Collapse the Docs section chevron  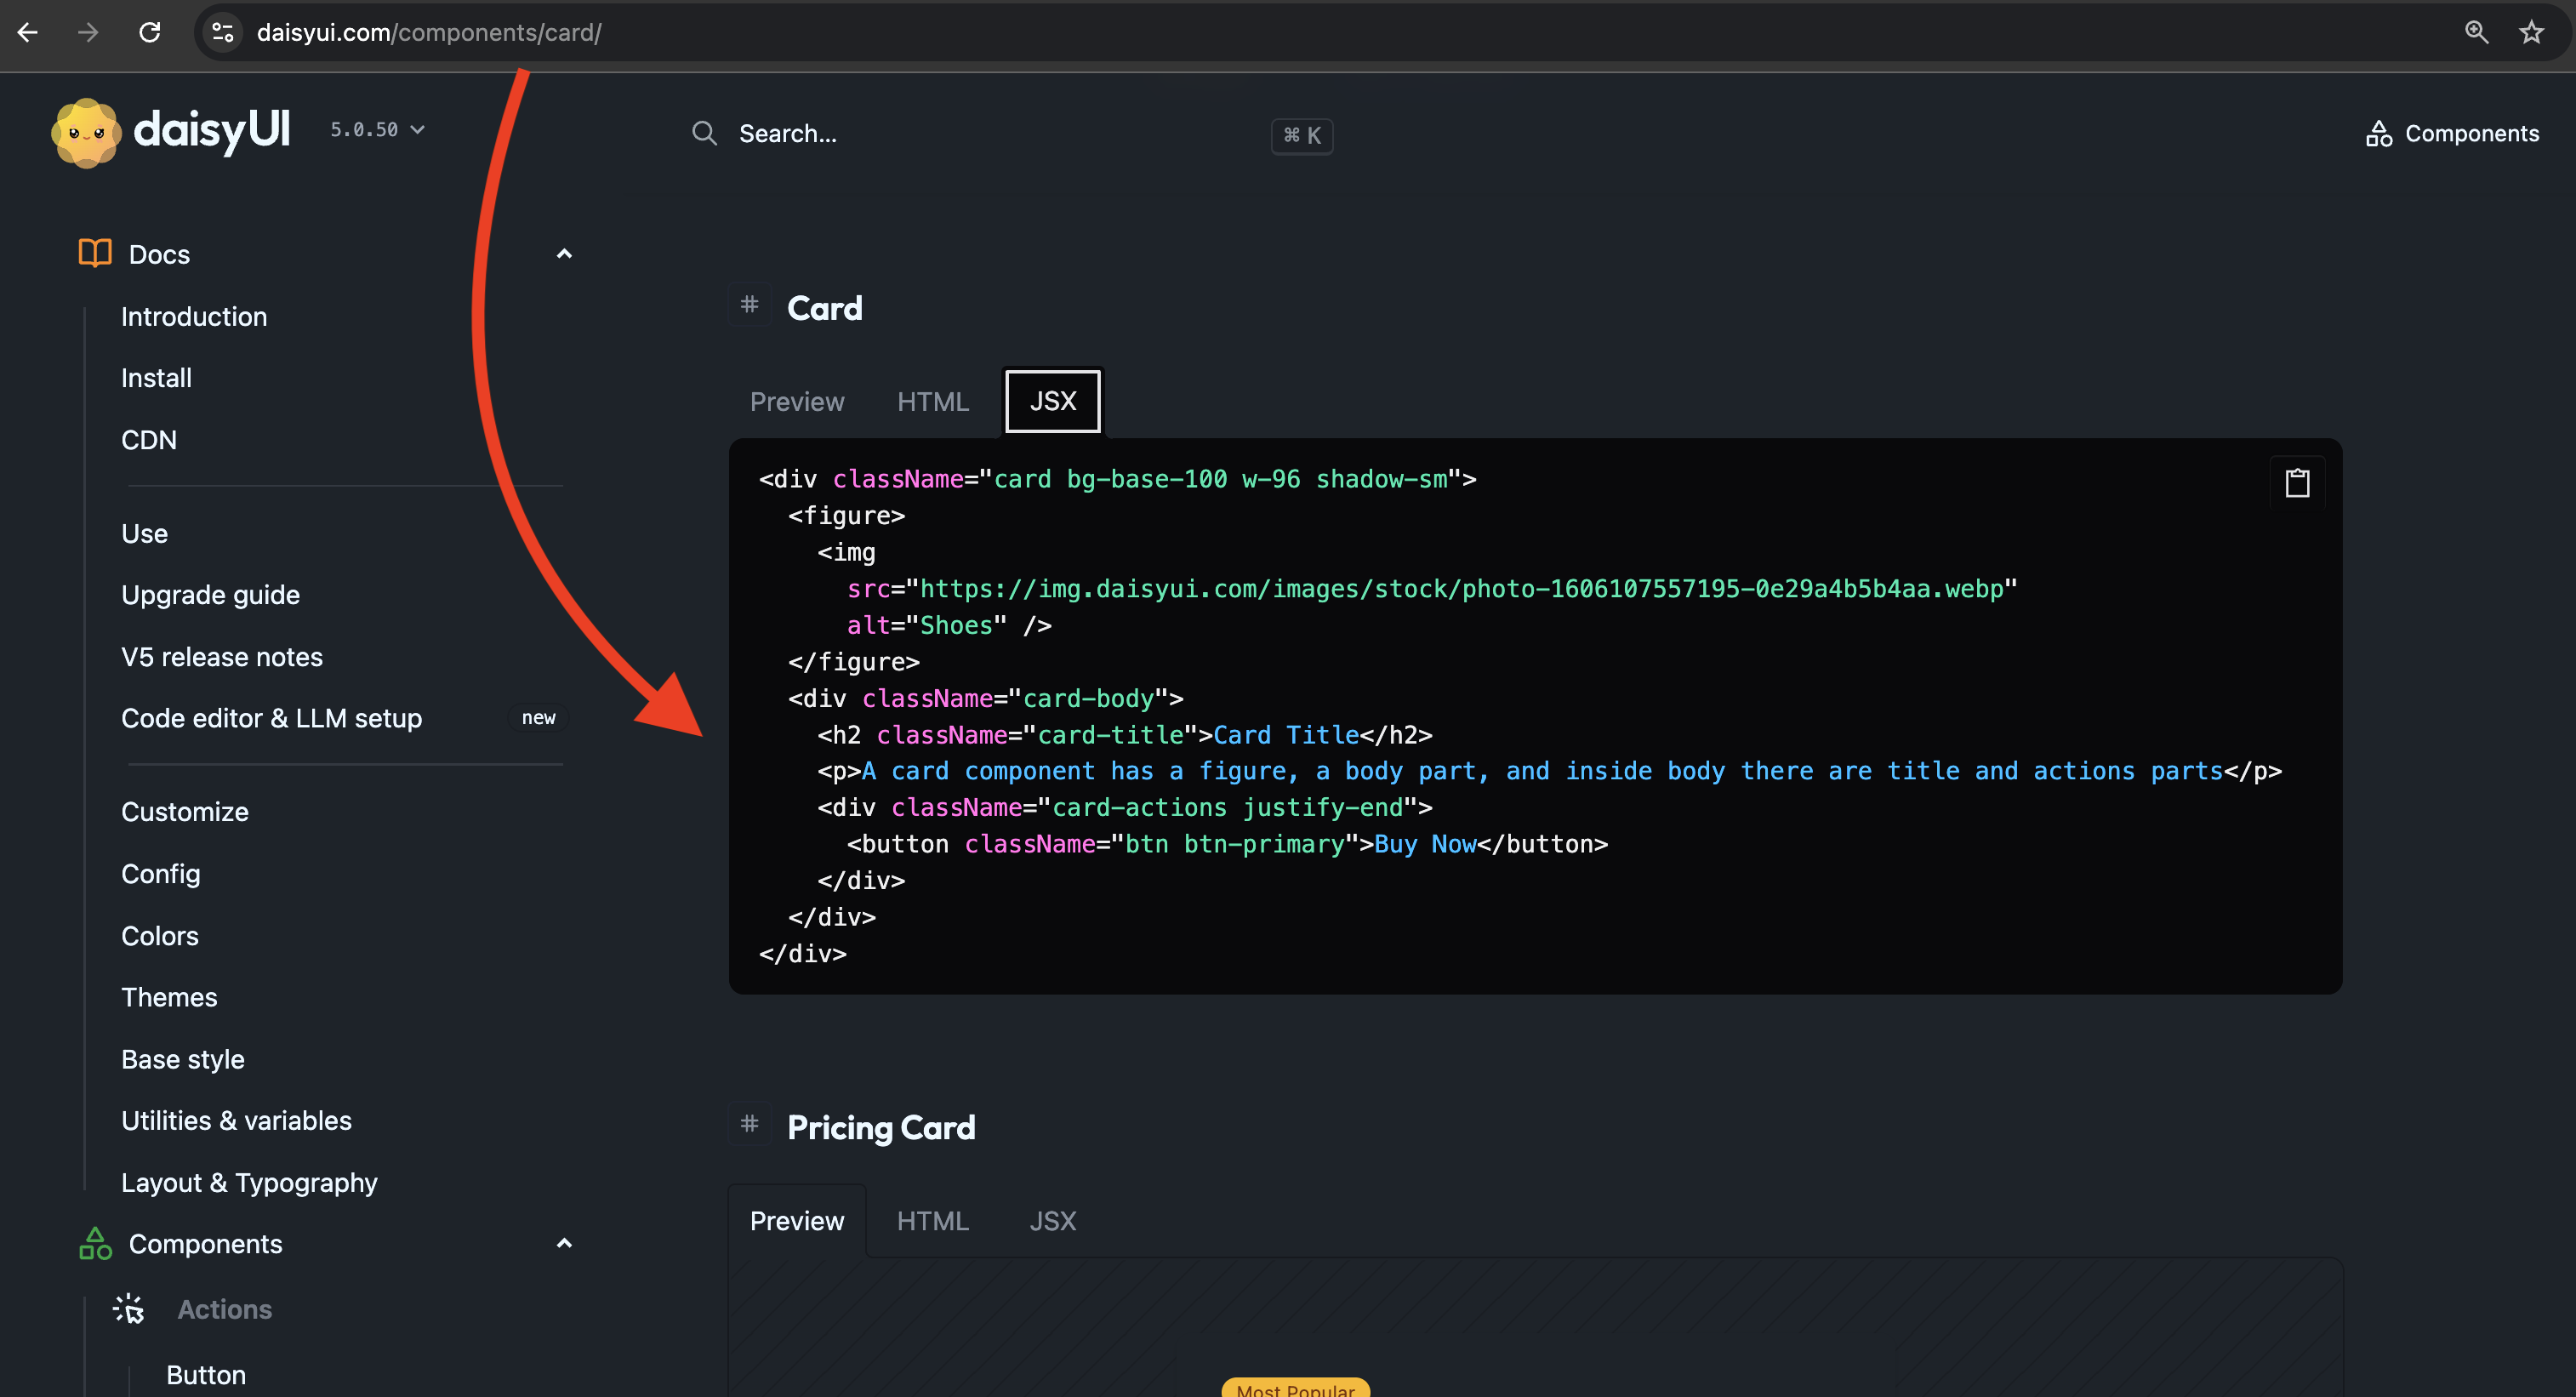[x=564, y=254]
